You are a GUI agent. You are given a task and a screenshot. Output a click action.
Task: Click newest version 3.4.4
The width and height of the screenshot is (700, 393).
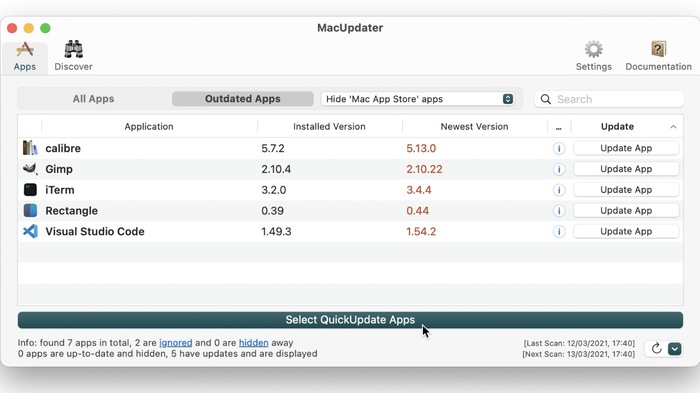[419, 190]
